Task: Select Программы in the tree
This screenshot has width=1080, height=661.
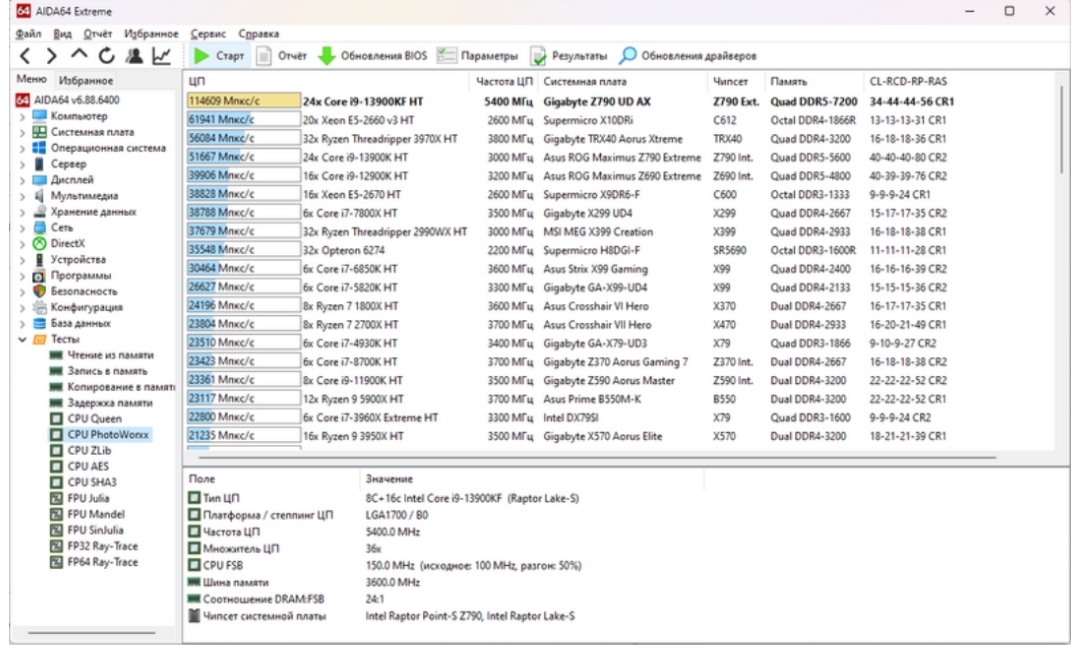Action: [x=72, y=275]
